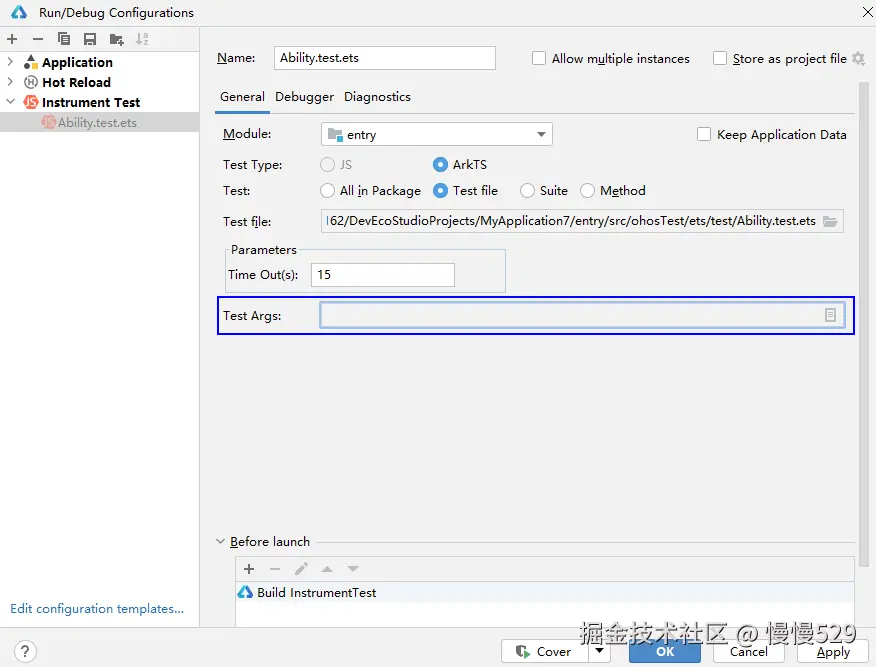Viewport: 876px width, 667px height.
Task: Switch to the General tab
Action: point(242,97)
